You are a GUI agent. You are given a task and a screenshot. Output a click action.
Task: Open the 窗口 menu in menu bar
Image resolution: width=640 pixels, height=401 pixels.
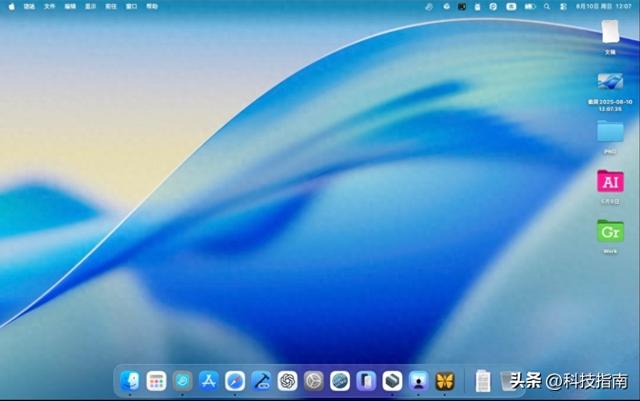point(131,7)
